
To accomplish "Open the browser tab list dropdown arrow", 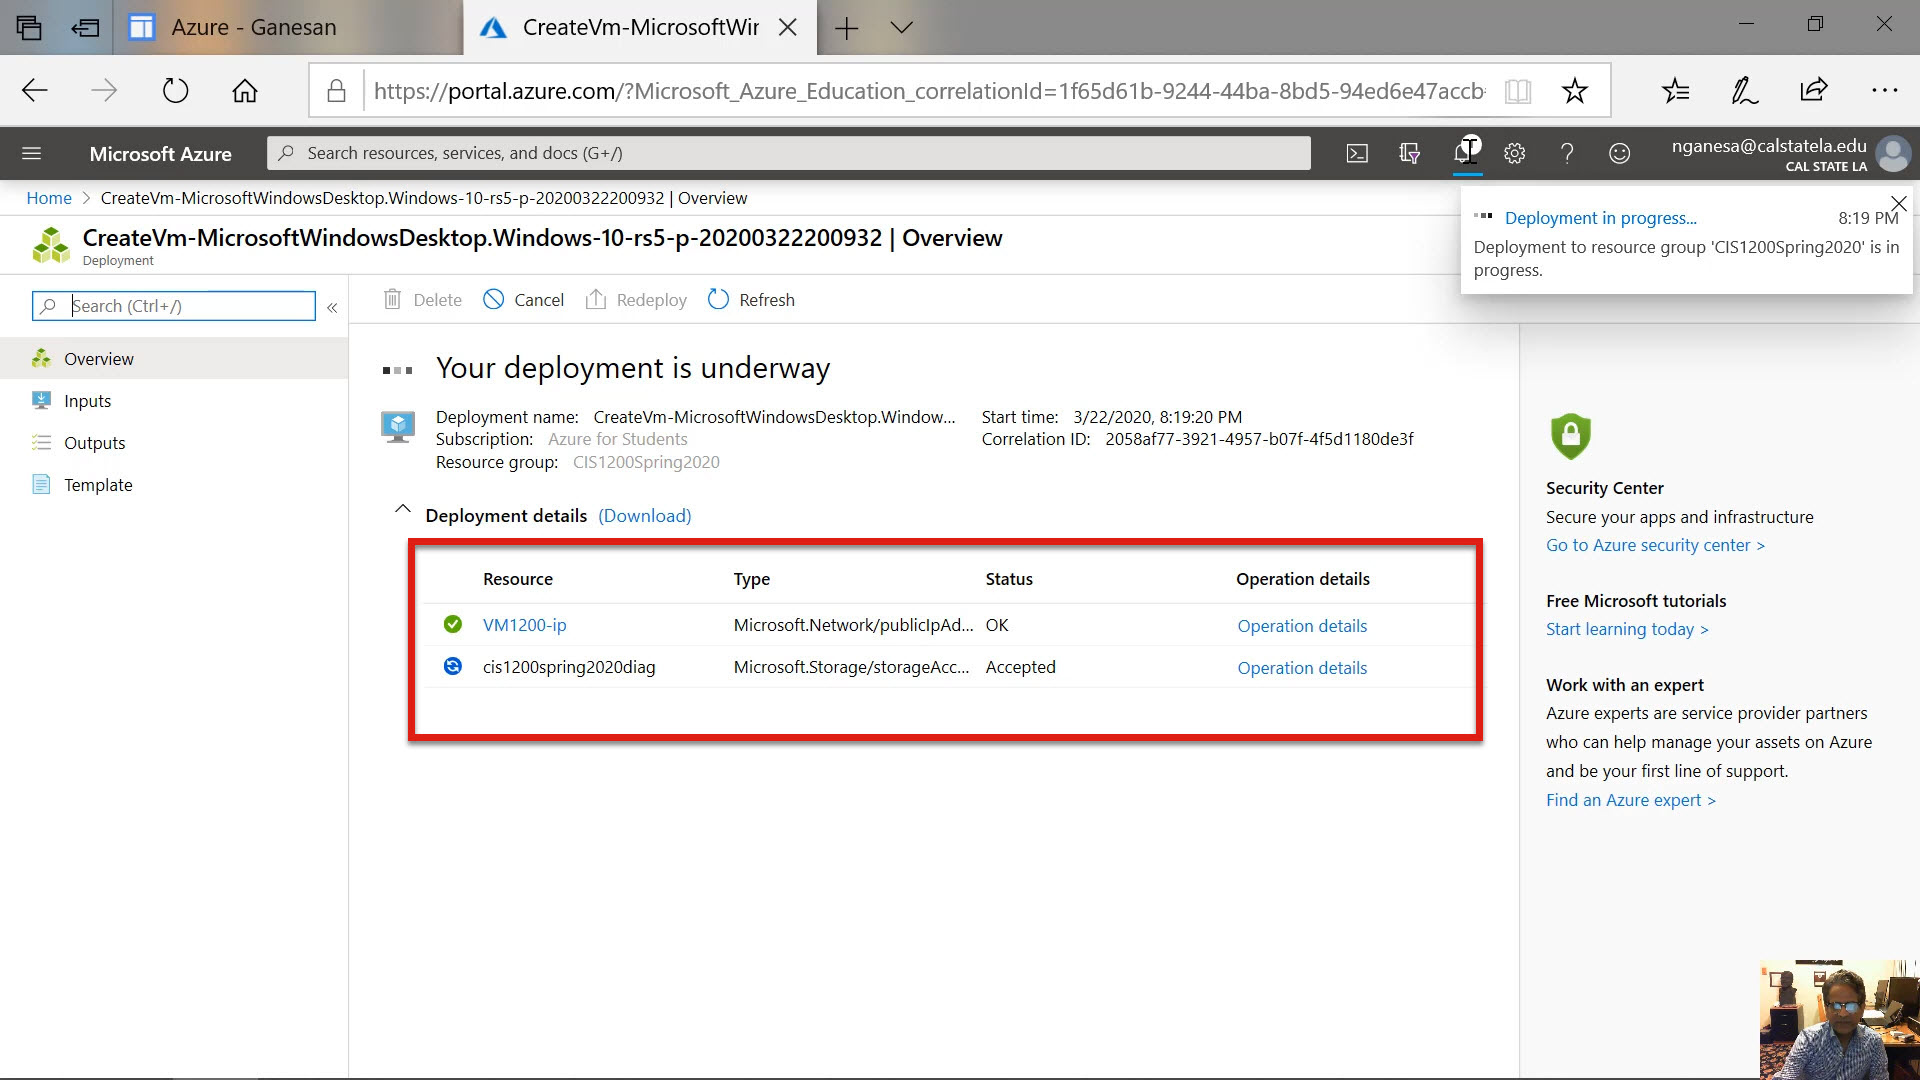I will pyautogui.click(x=901, y=28).
